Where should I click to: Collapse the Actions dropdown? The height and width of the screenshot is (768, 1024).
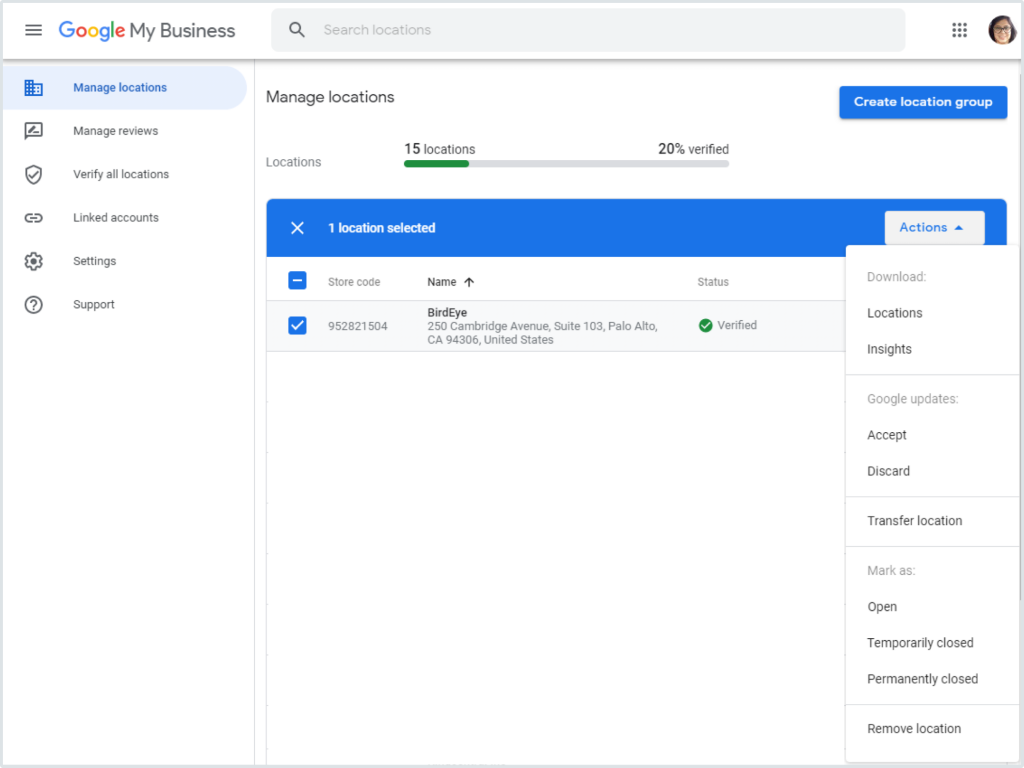pyautogui.click(x=933, y=227)
